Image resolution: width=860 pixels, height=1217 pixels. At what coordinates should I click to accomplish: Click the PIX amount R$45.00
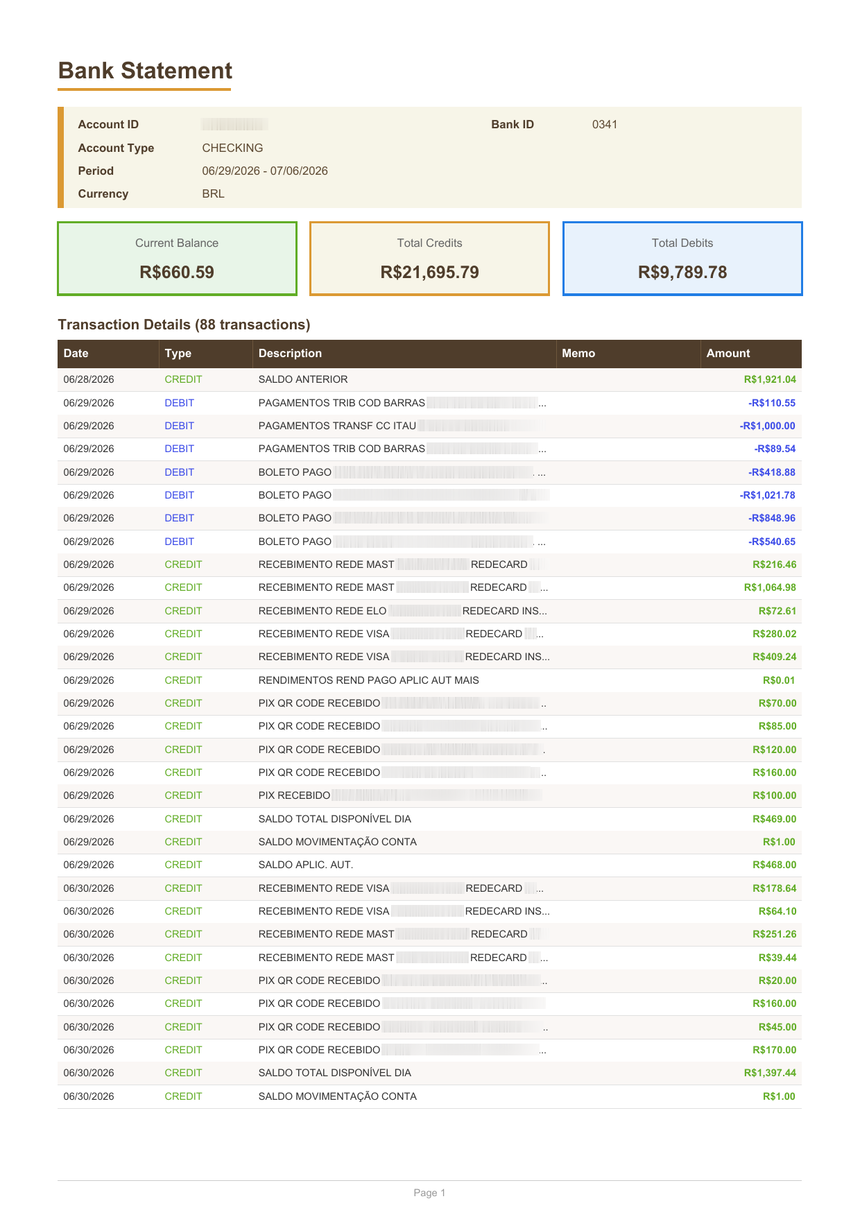pyautogui.click(x=777, y=1027)
